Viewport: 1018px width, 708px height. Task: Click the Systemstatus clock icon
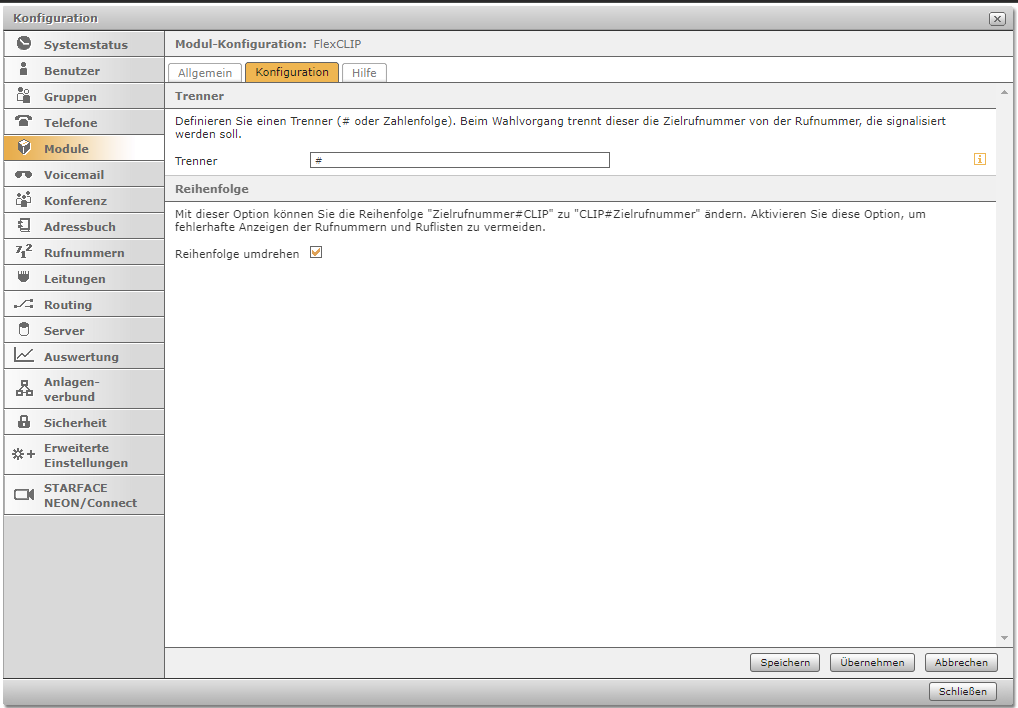coord(24,44)
